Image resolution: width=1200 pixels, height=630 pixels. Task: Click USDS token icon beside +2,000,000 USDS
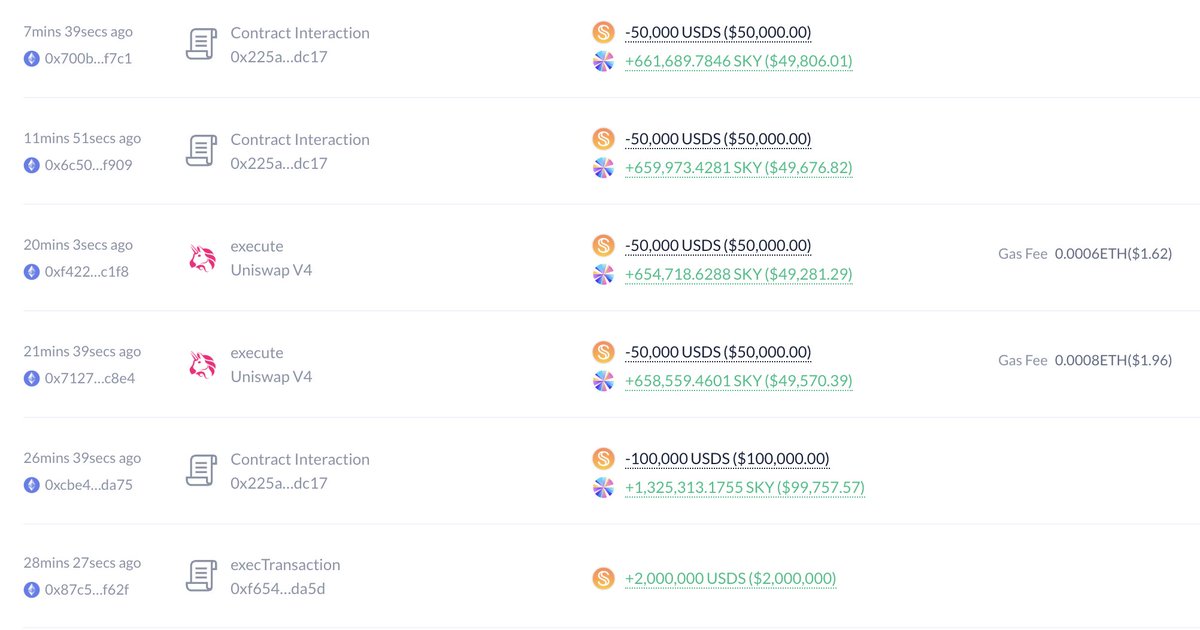(x=602, y=578)
